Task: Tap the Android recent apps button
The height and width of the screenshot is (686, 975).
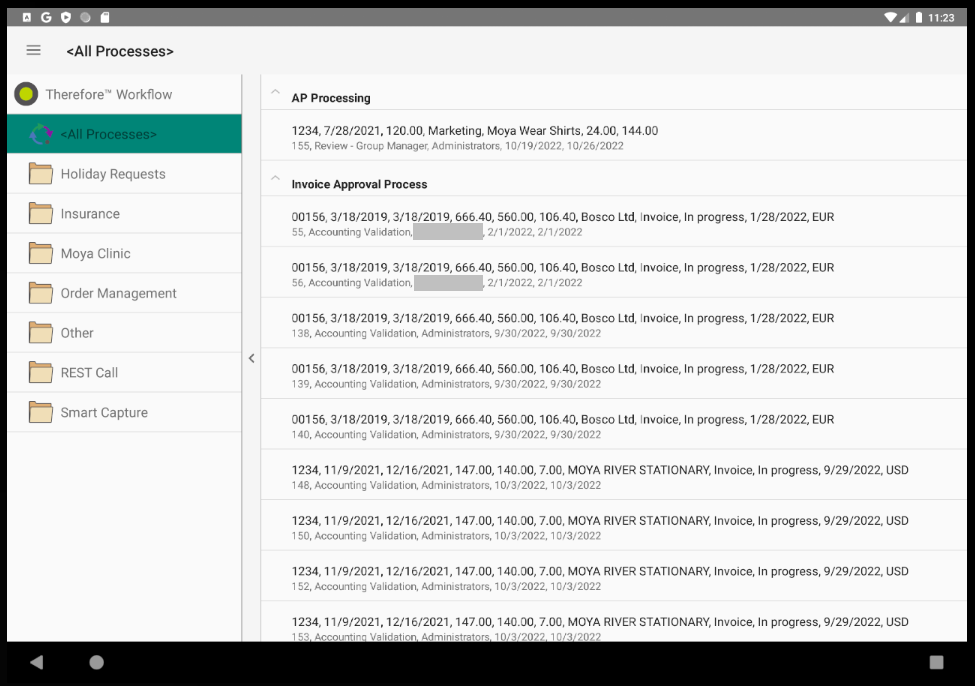Action: (x=936, y=662)
